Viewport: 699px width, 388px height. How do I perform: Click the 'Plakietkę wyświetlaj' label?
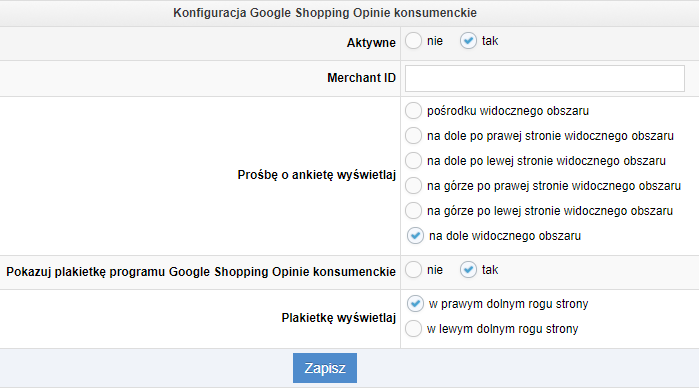[x=339, y=318]
